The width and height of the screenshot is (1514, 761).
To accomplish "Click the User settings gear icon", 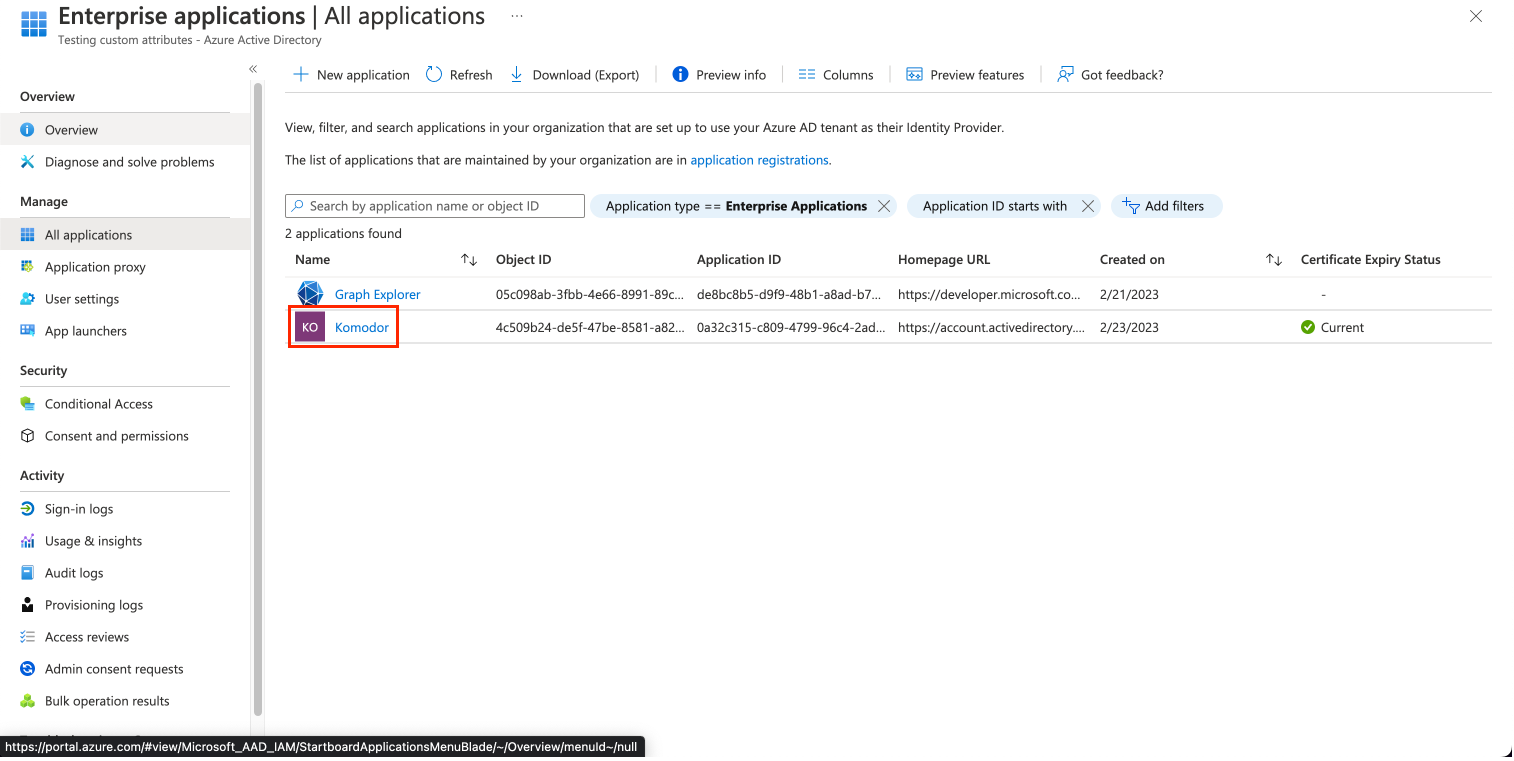I will pyautogui.click(x=28, y=299).
